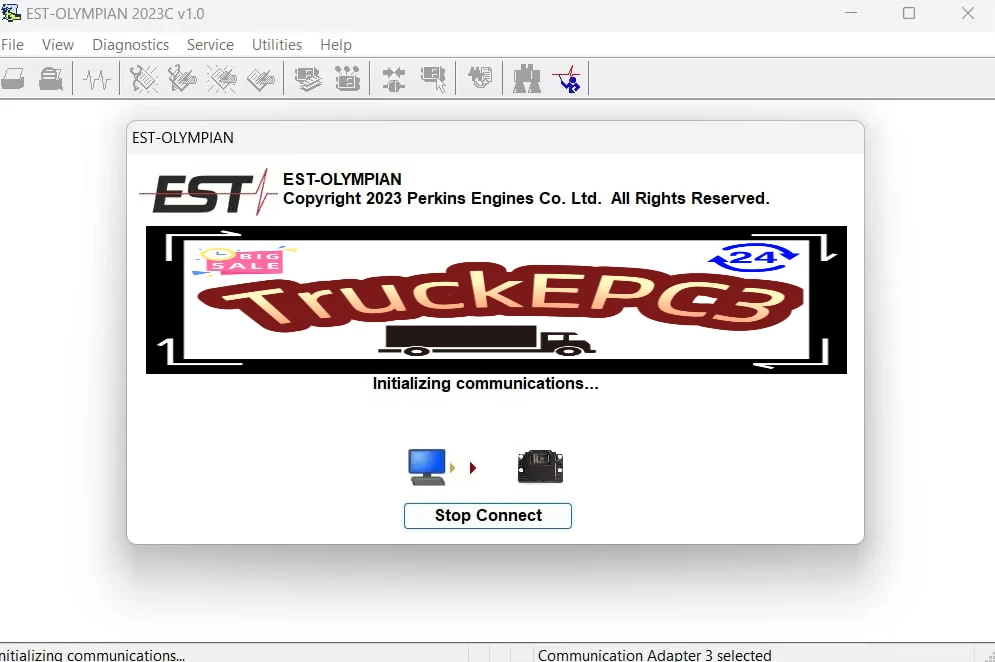Screen dimensions: 995x662
Task: Open the ECM Summary stacked pages icon
Action: (x=308, y=79)
